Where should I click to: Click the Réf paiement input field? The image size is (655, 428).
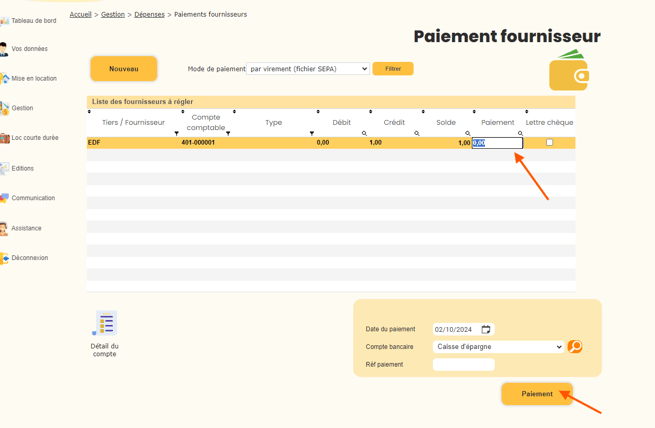point(464,365)
